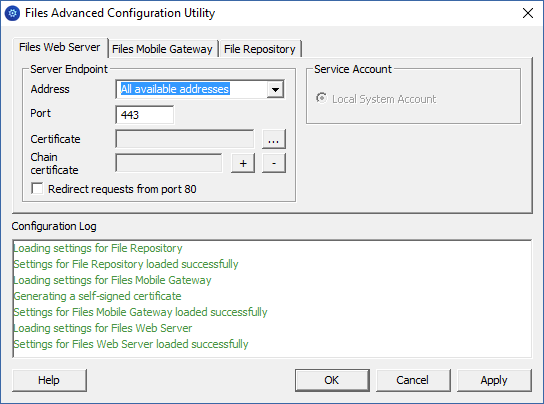Remove chain certificate with '-' button
Screen dimensions: 544x404
tap(274, 163)
